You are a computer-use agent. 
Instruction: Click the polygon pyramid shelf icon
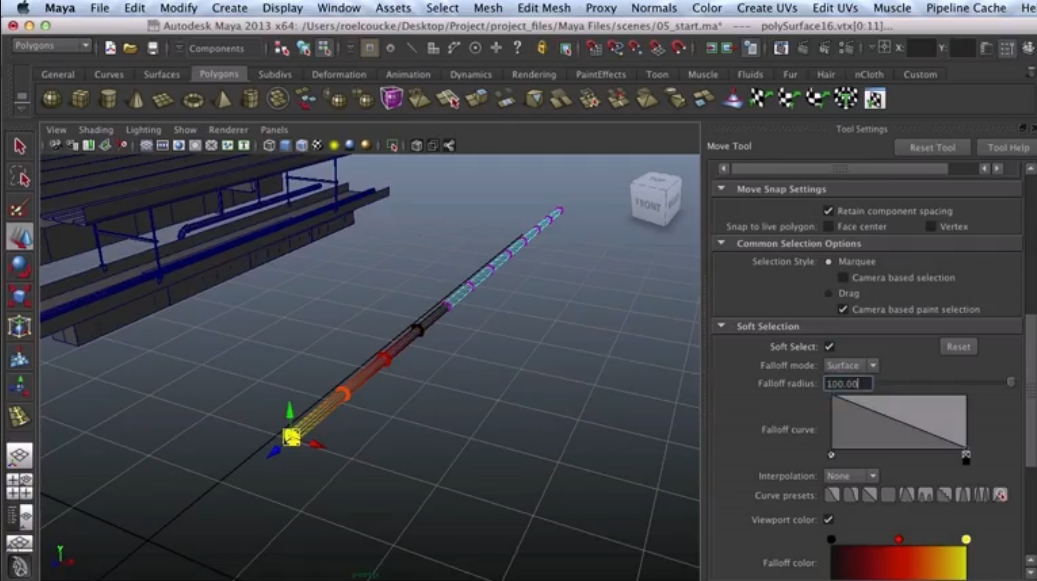(x=222, y=99)
